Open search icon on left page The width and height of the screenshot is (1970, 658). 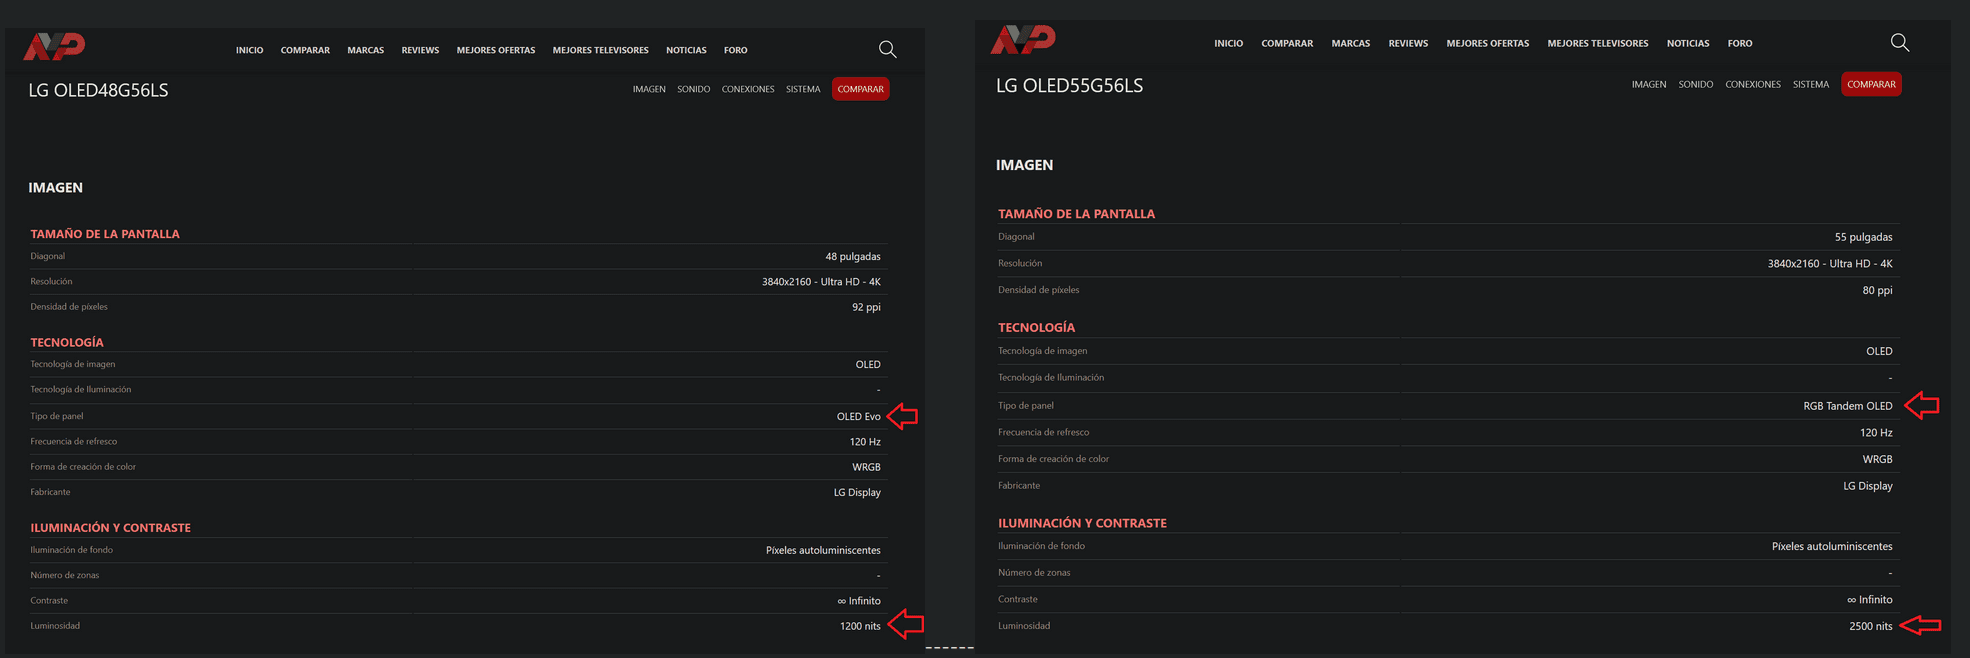click(887, 49)
